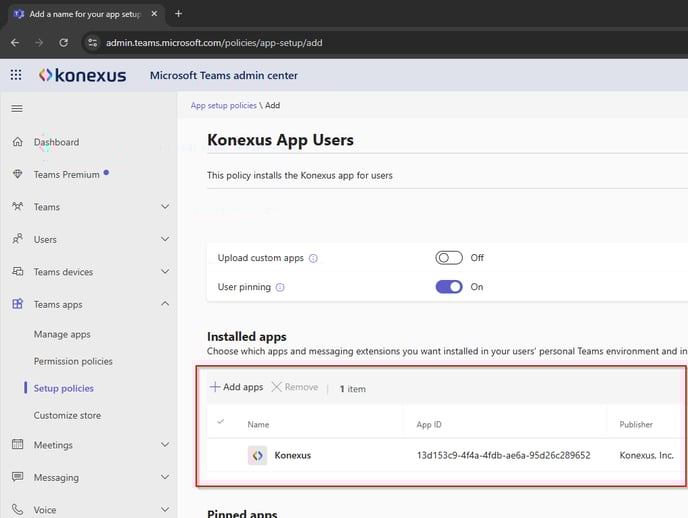
Task: Click the Microsoft Teams admin center title
Action: [x=224, y=75]
